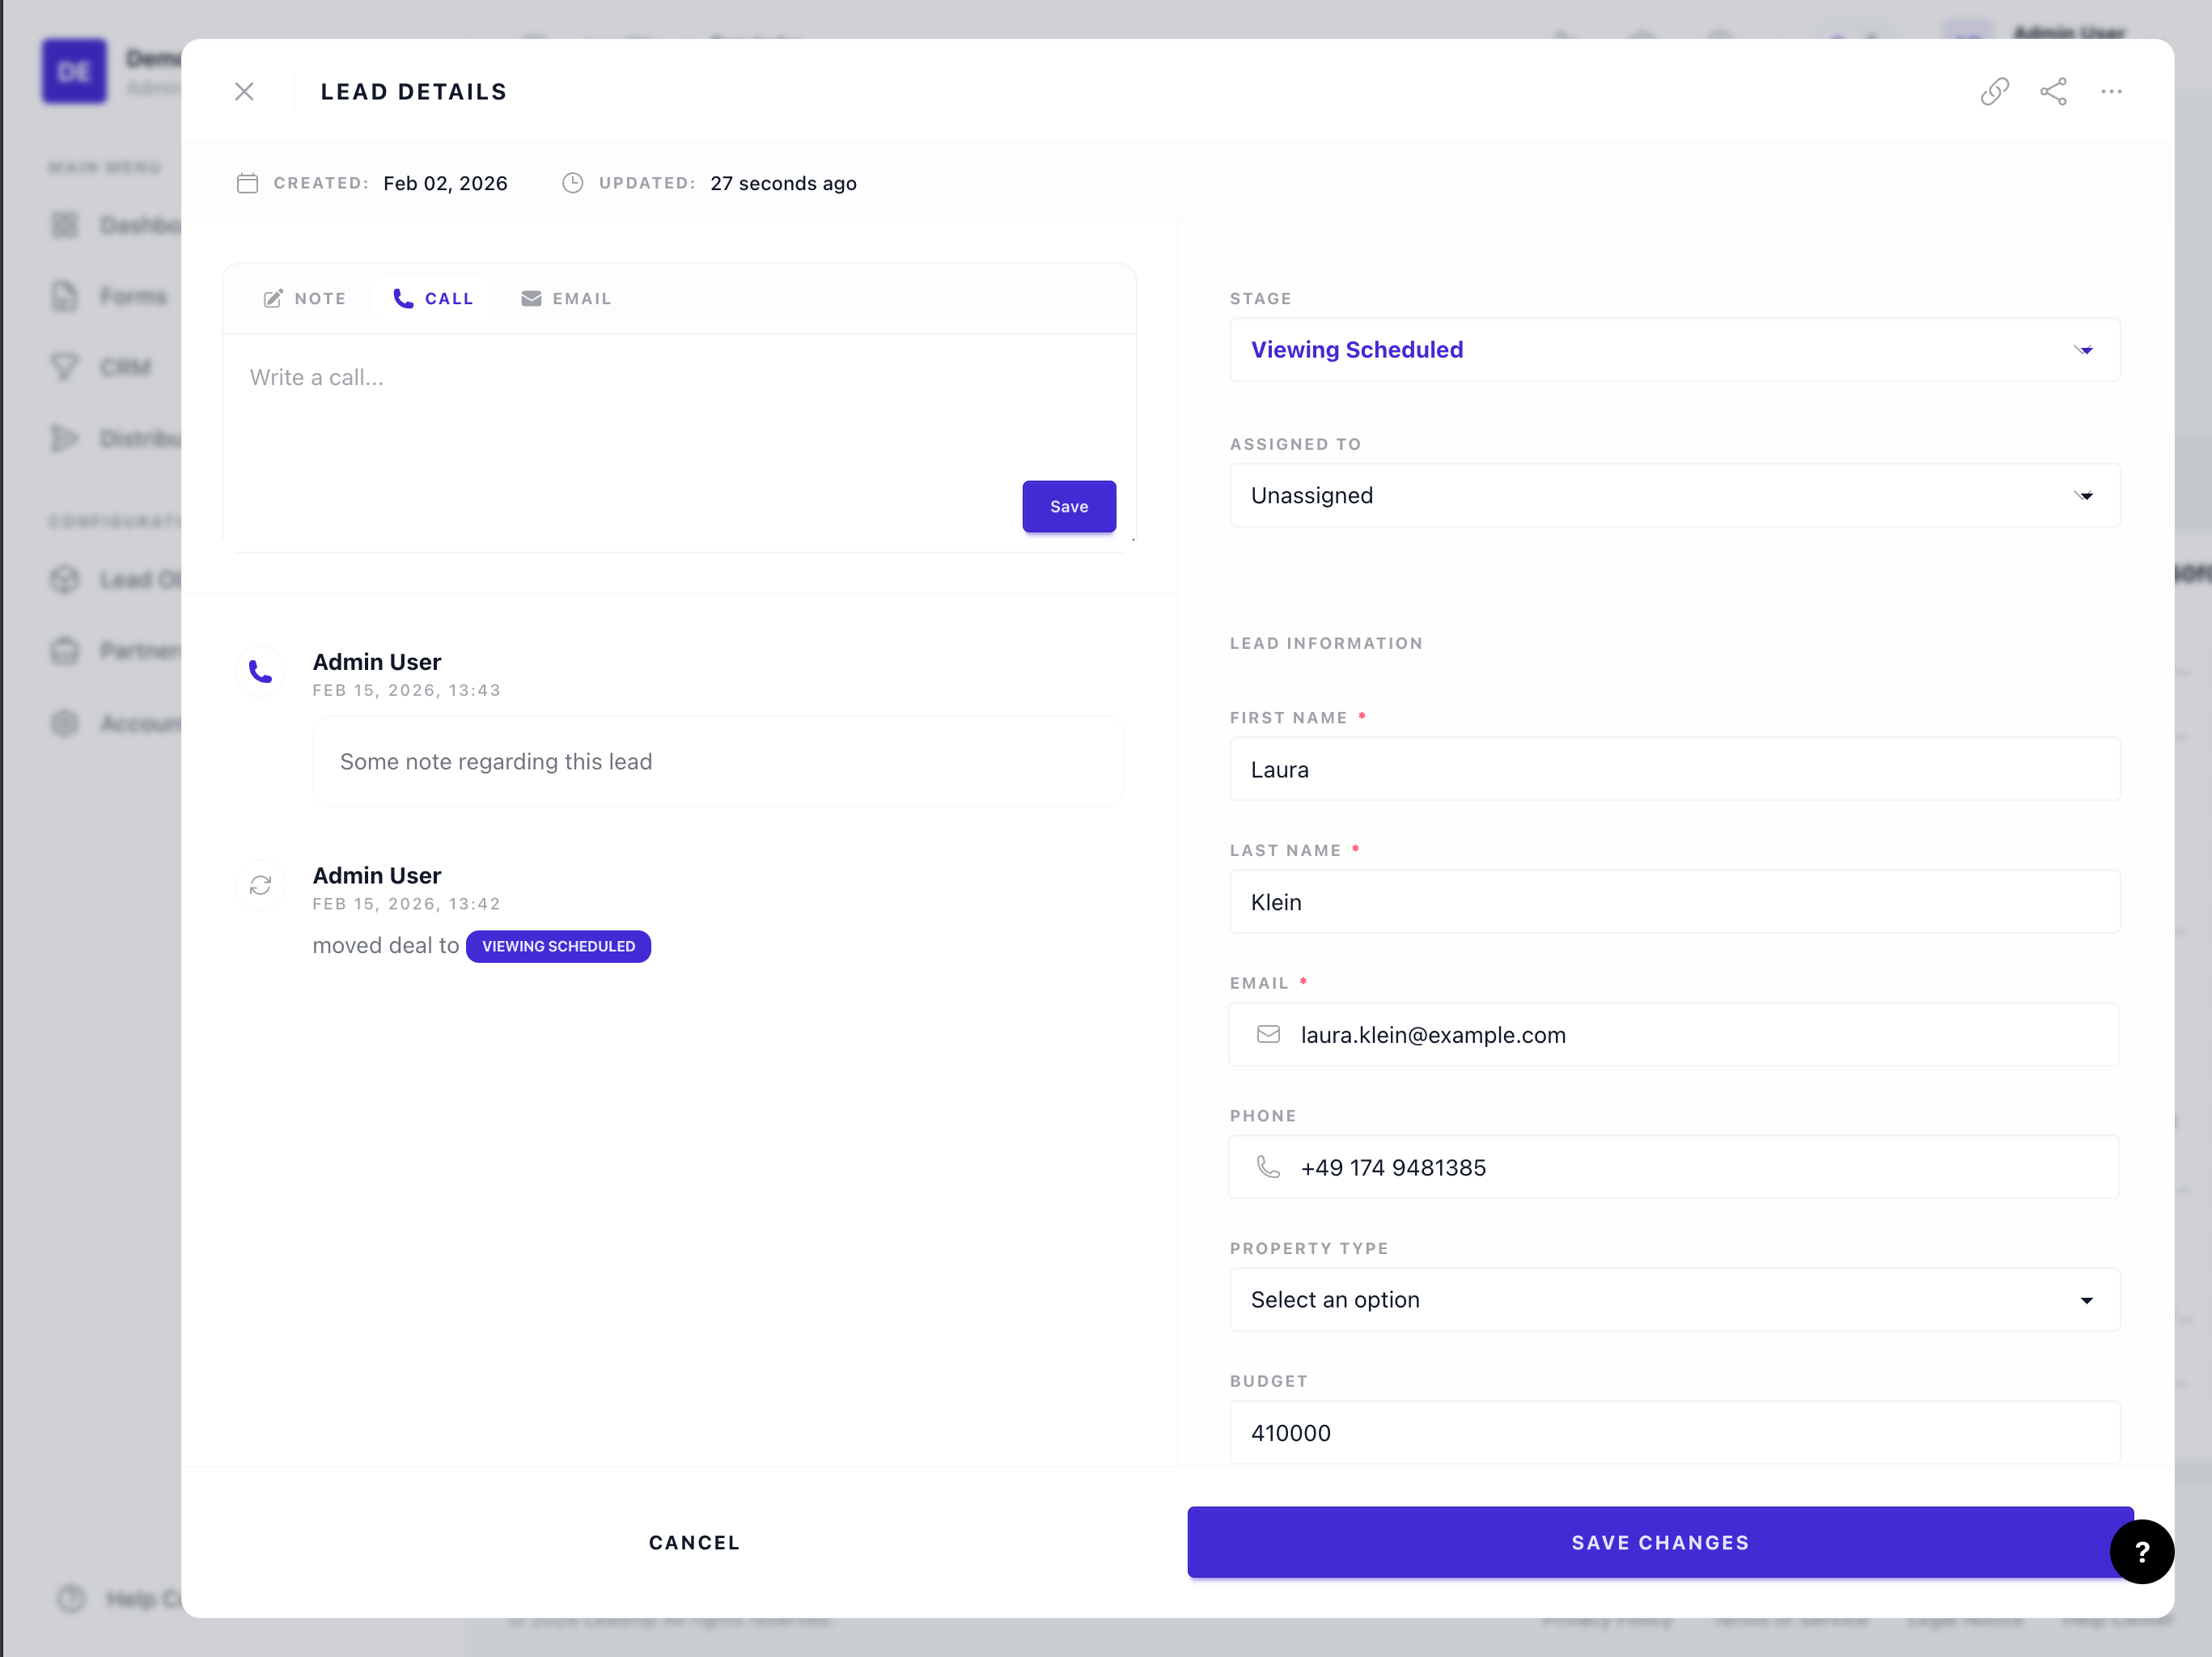Select the CRM icon in sidebar
2212x1657 pixels.
pyautogui.click(x=65, y=367)
